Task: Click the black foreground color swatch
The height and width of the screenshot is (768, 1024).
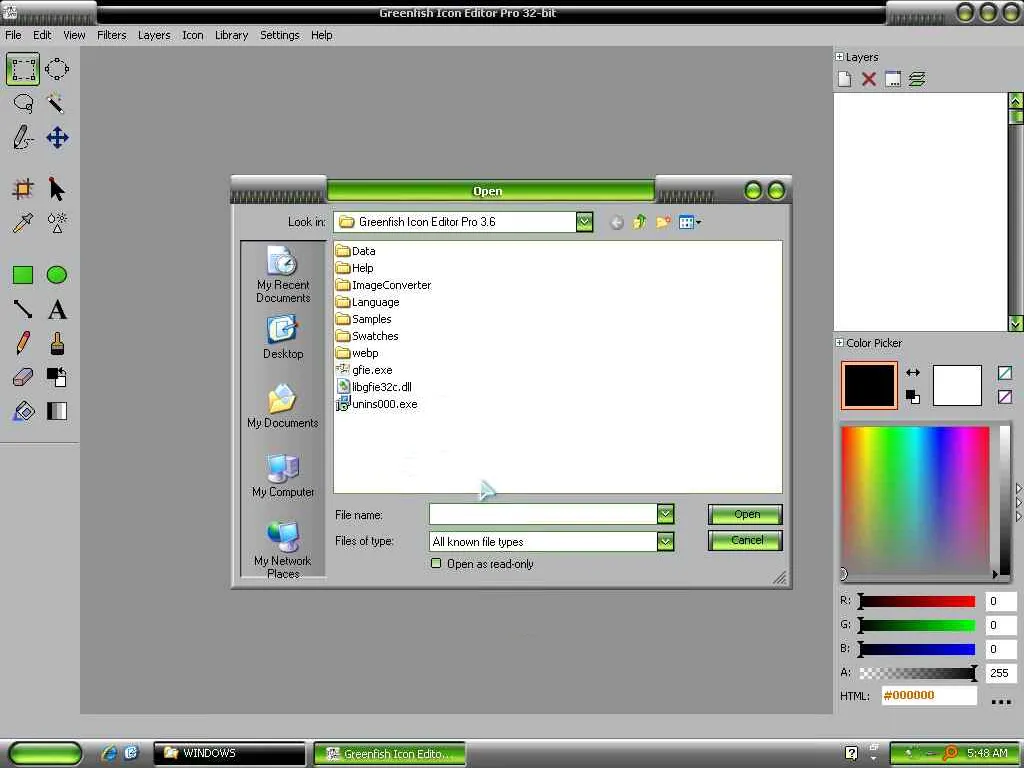Action: coord(869,385)
